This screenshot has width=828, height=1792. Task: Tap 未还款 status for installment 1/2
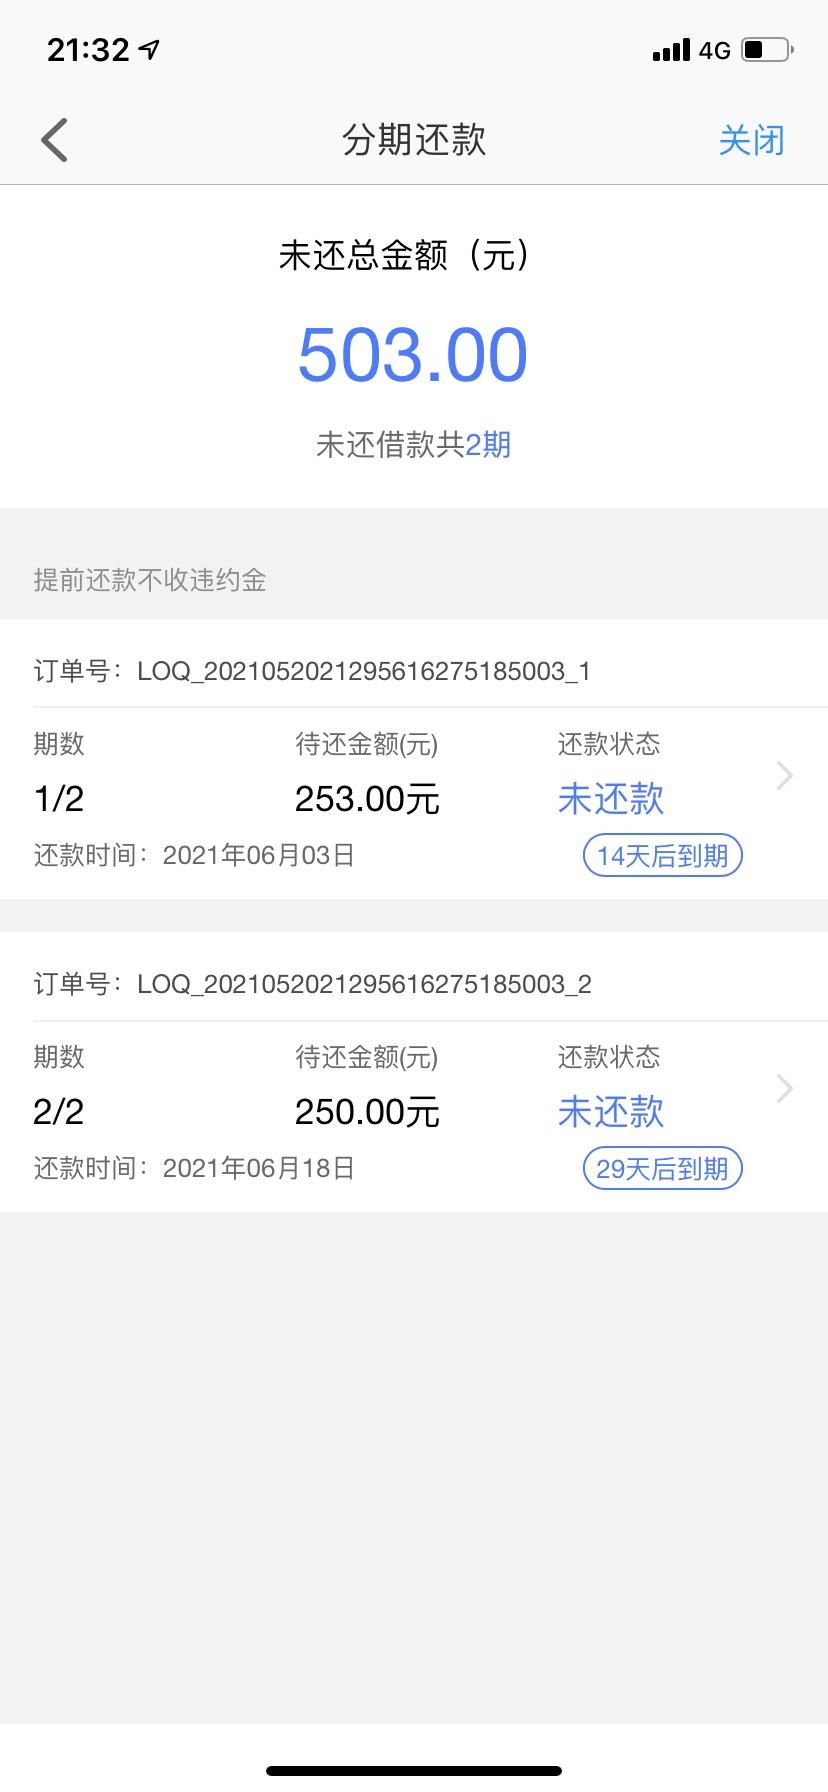coord(611,799)
